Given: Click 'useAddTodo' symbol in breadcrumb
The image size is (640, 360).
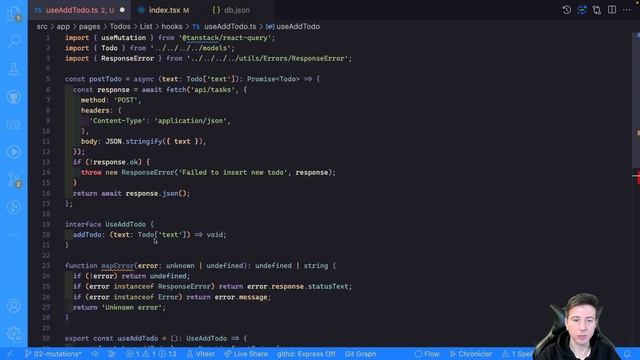Looking at the screenshot, I should 298,27.
